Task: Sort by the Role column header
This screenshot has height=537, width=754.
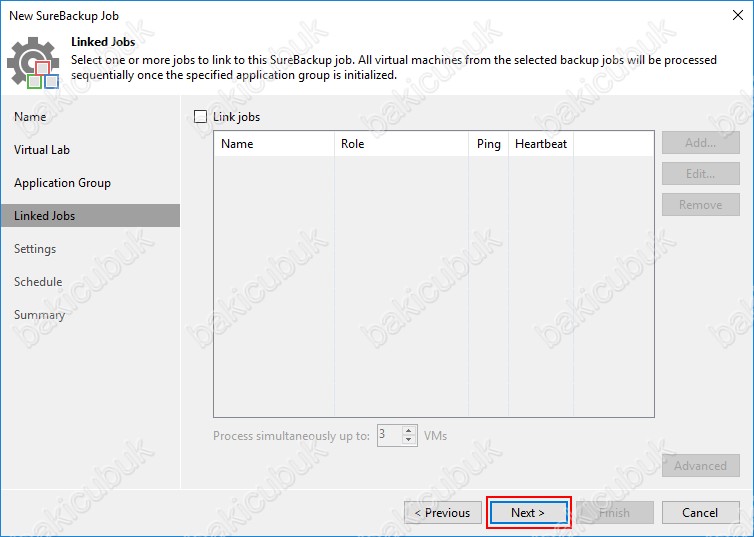Action: (402, 144)
